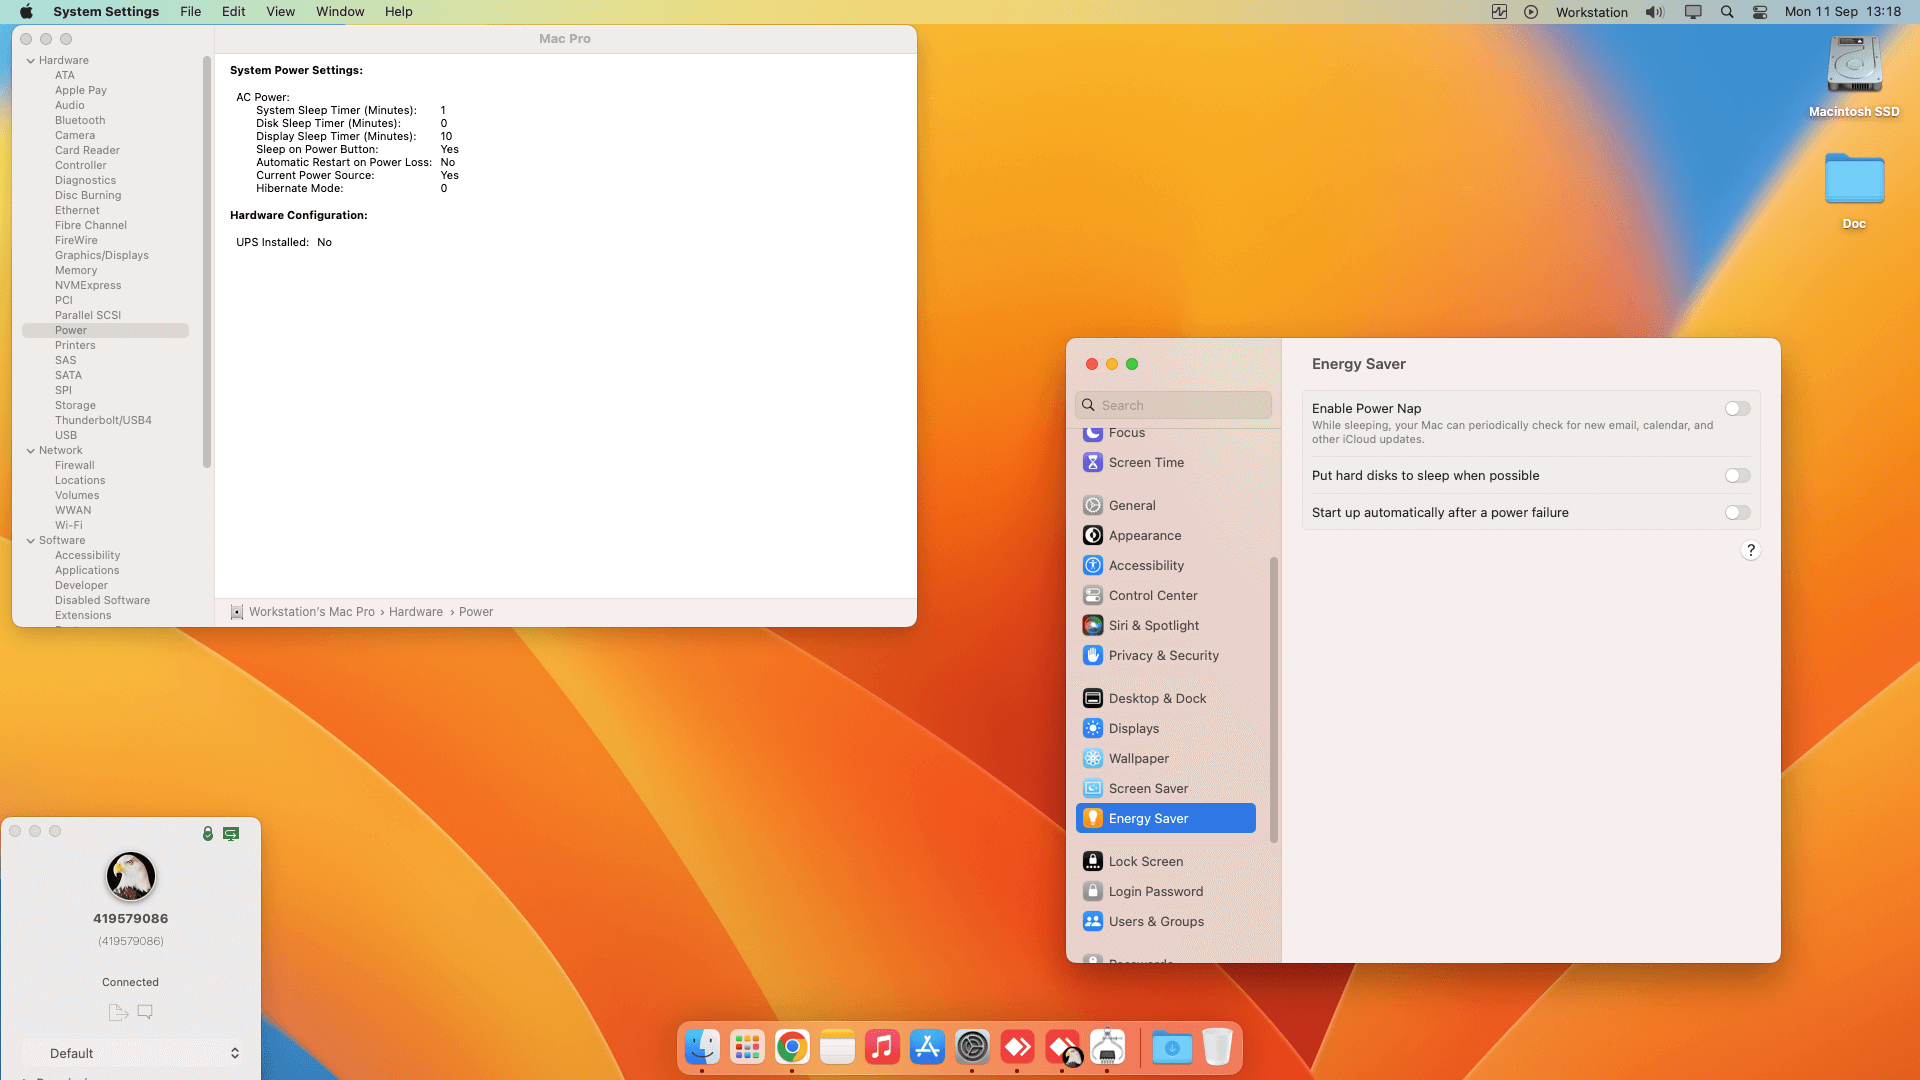
Task: Launch Google Chrome from the Dock
Action: tap(792, 1047)
